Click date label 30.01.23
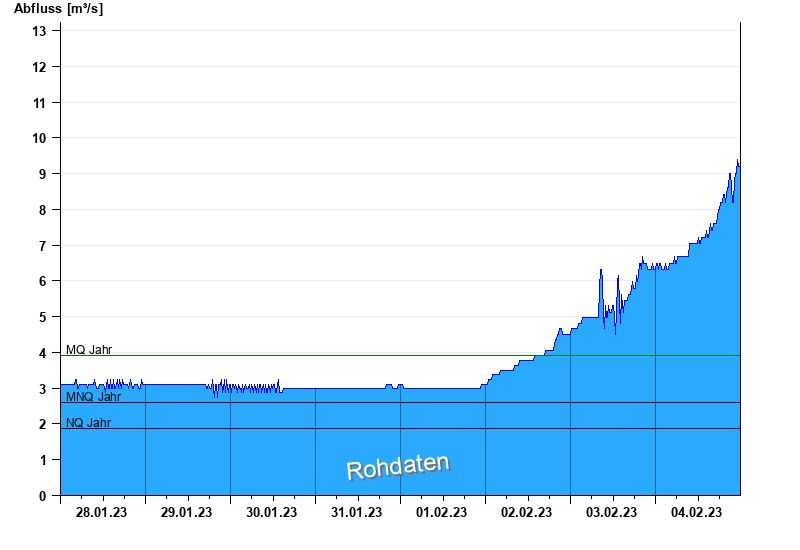This screenshot has width=800, height=550. click(271, 512)
